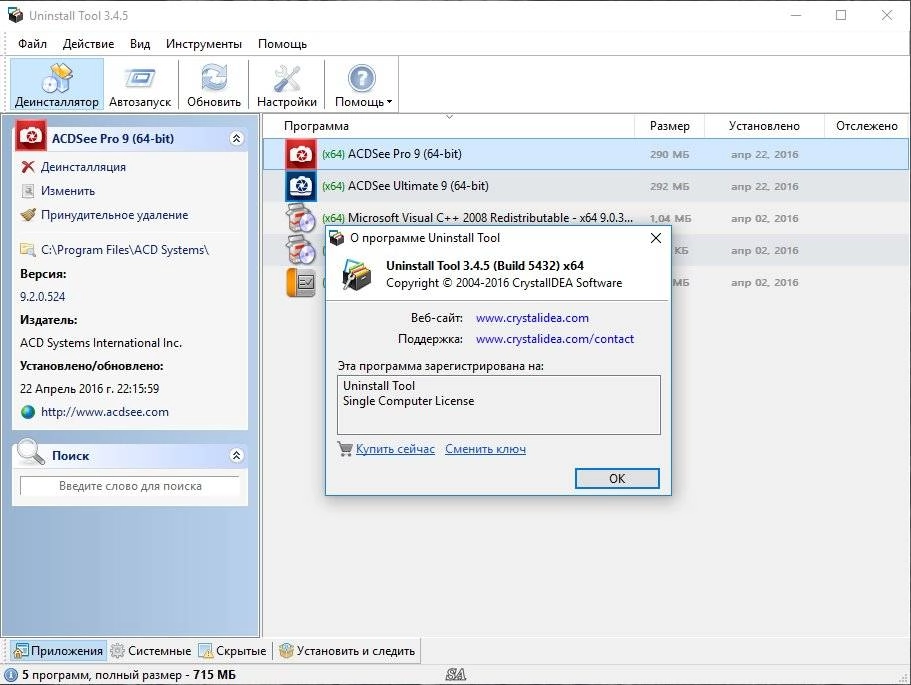Viewport: 911px width, 685px height.
Task: Choose Принудительное удаление forced removal
Action: point(114,215)
